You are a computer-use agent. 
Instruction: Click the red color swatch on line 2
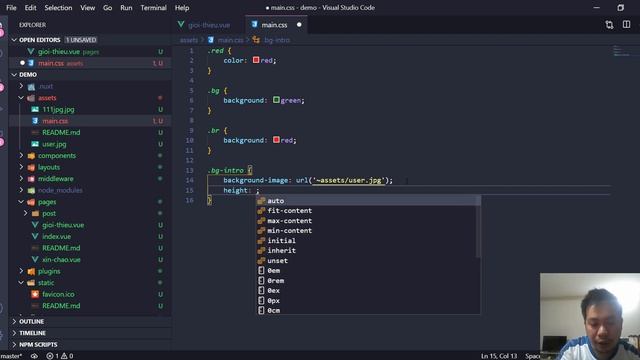256,60
